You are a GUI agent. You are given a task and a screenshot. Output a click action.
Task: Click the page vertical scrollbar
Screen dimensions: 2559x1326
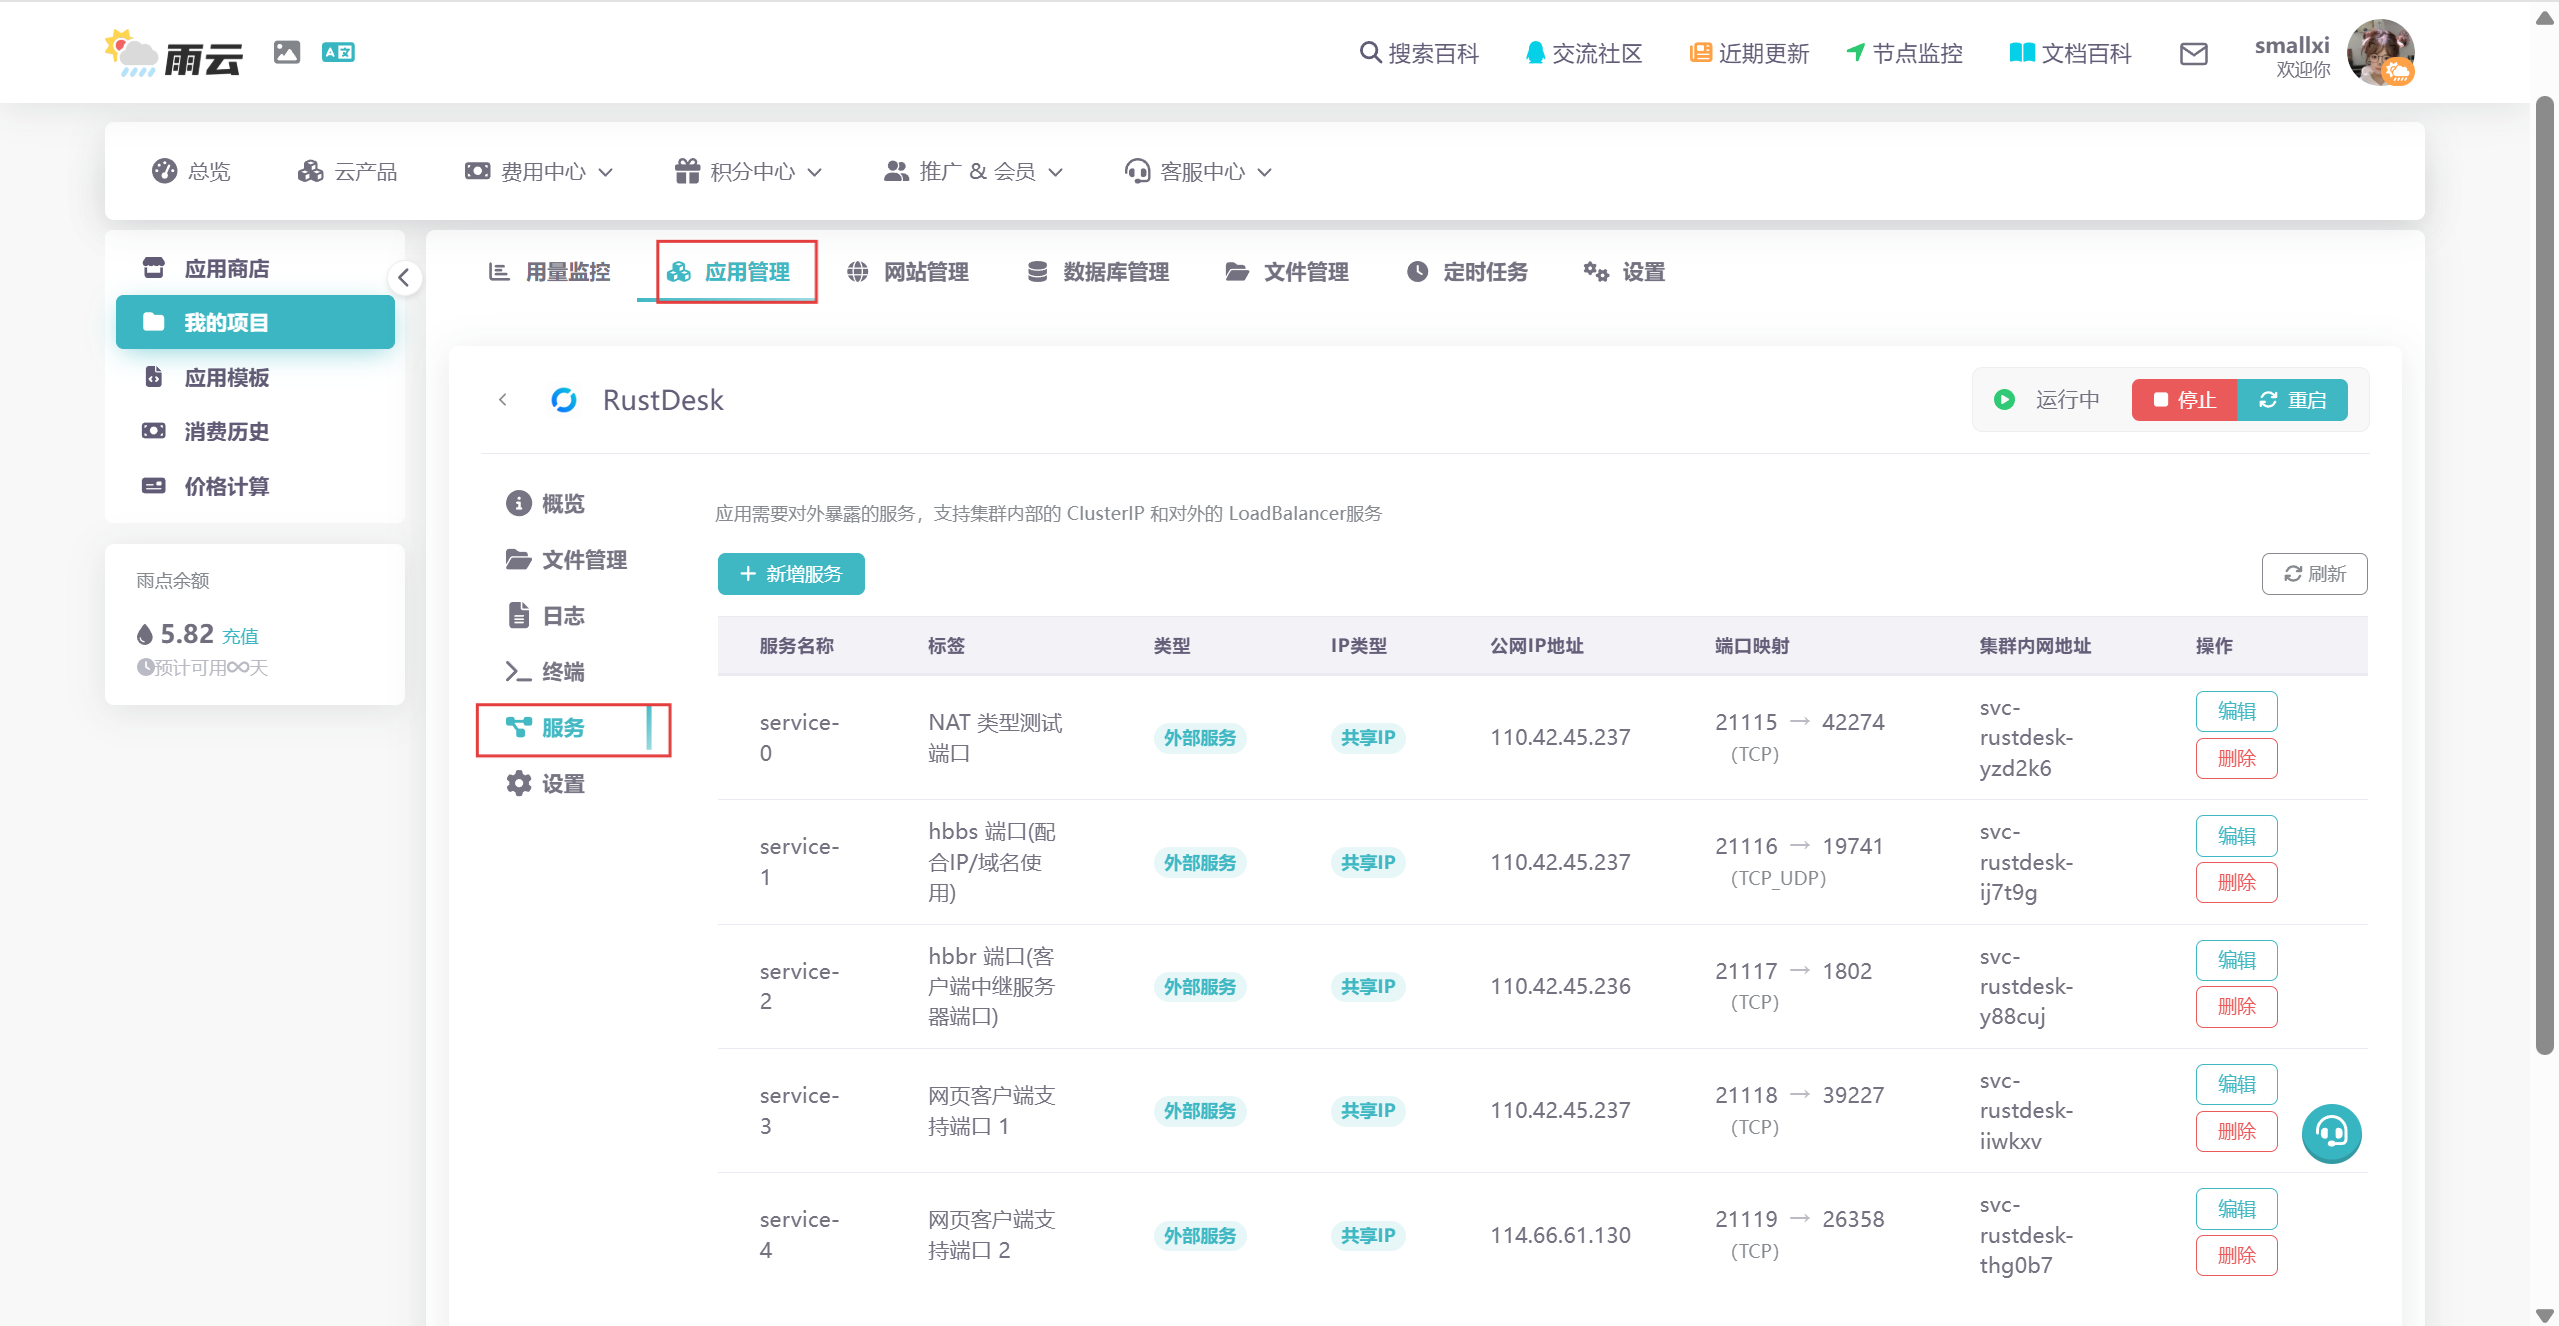(x=2545, y=575)
